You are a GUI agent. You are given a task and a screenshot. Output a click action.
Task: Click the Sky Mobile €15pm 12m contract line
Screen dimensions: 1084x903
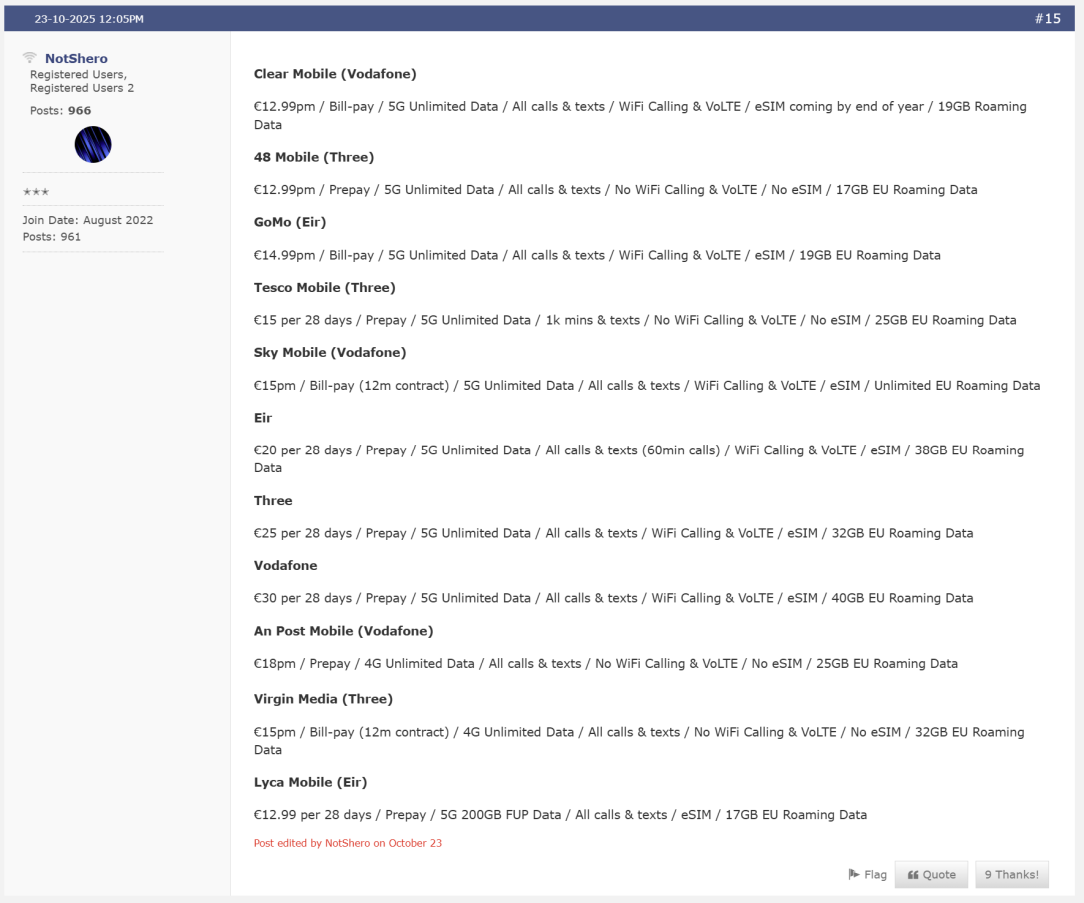click(x=647, y=386)
